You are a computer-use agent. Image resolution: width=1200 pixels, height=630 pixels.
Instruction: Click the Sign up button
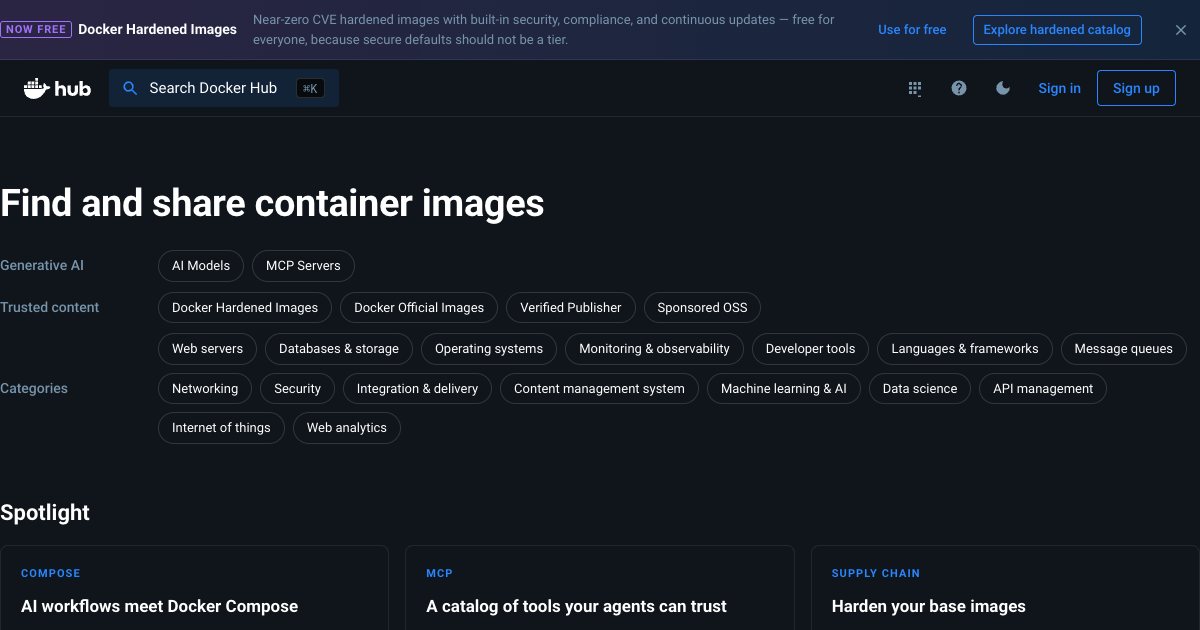pyautogui.click(x=1136, y=88)
